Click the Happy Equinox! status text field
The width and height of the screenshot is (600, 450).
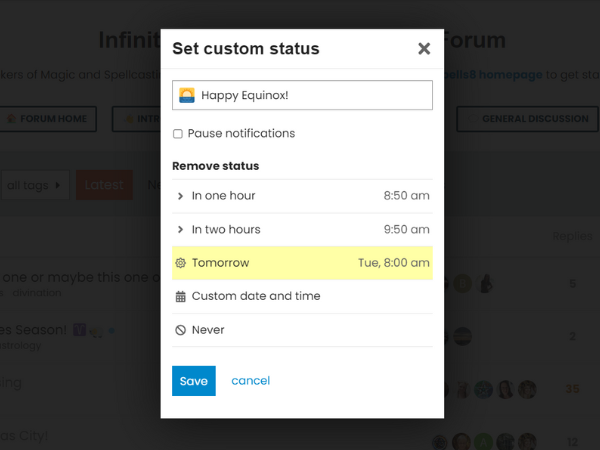312,95
